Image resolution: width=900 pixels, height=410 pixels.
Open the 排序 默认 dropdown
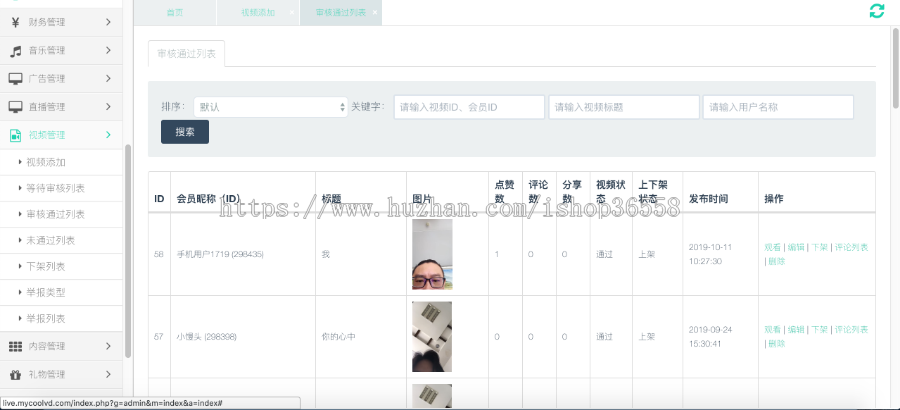(270, 107)
